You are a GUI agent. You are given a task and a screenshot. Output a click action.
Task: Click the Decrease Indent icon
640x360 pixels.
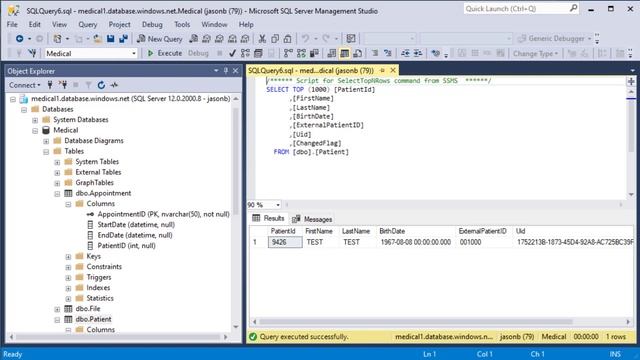405,53
